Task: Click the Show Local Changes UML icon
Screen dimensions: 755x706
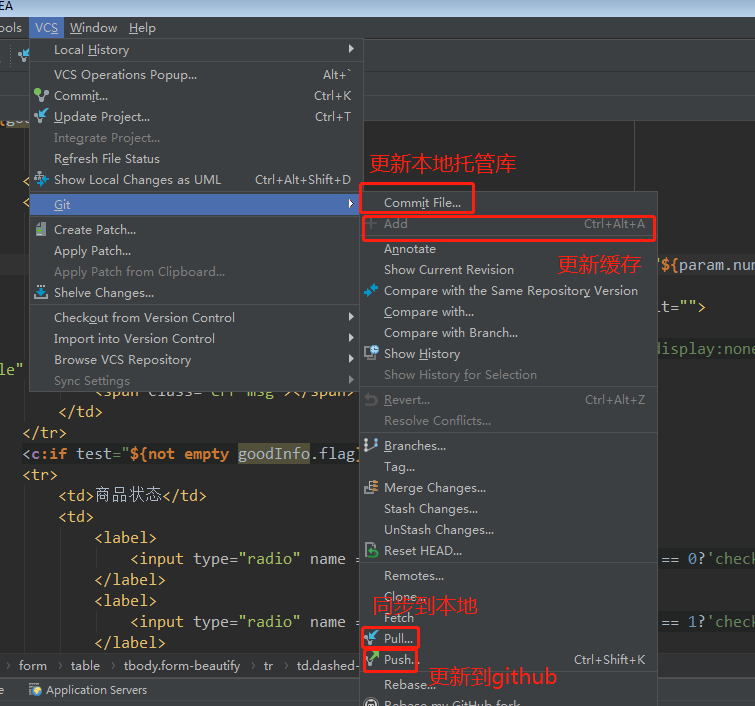Action: pos(41,179)
